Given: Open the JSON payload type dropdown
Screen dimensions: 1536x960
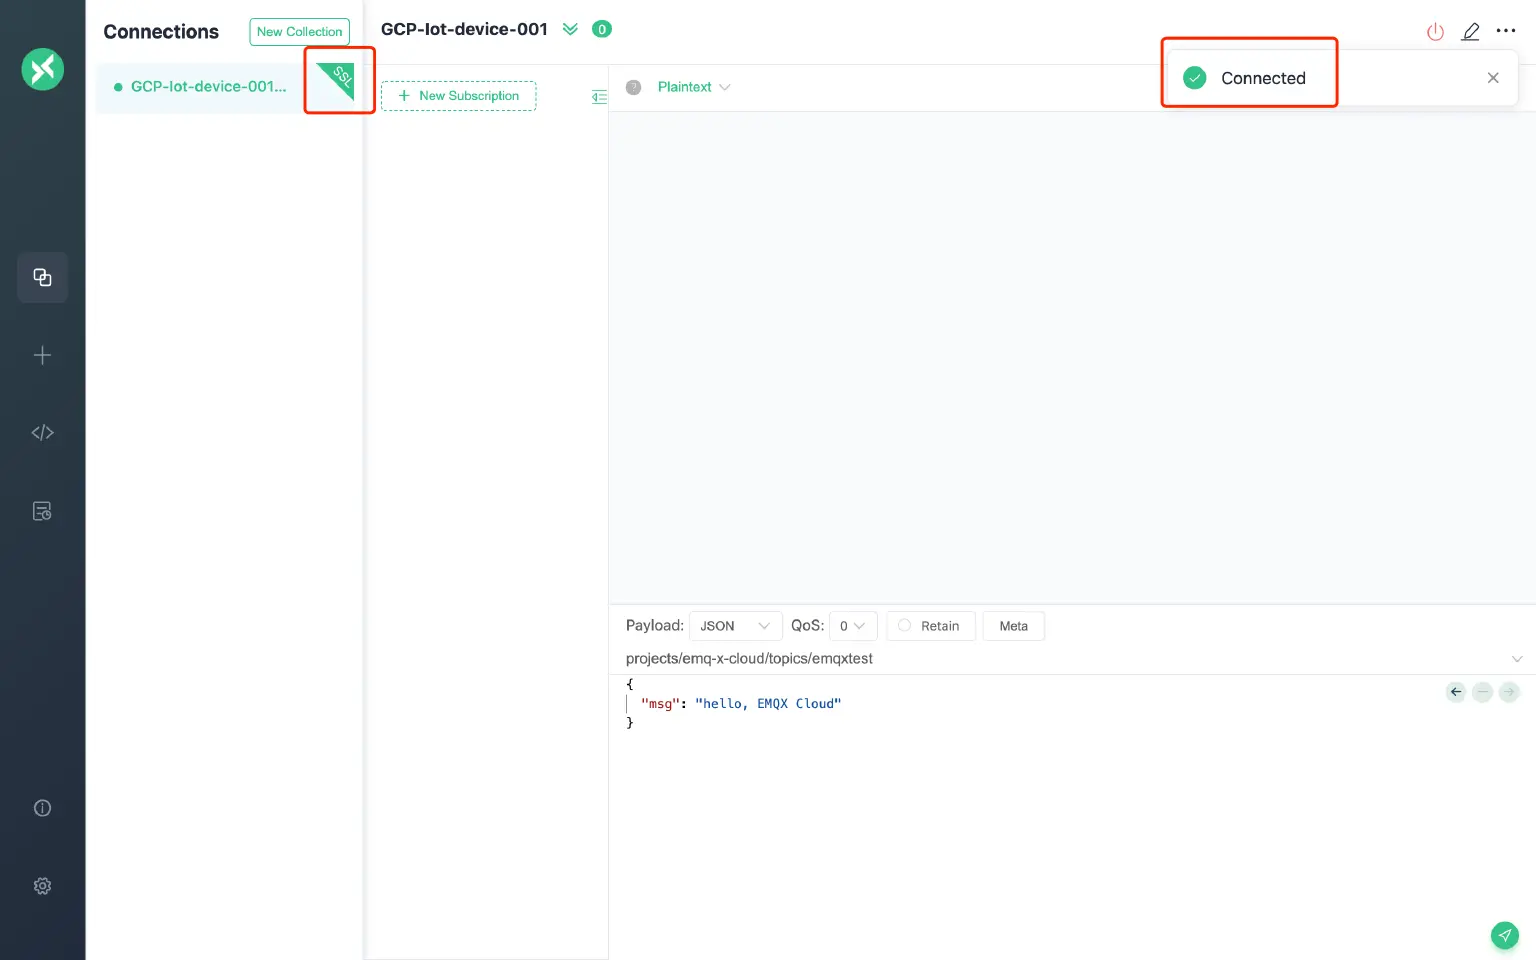Looking at the screenshot, I should coord(735,626).
